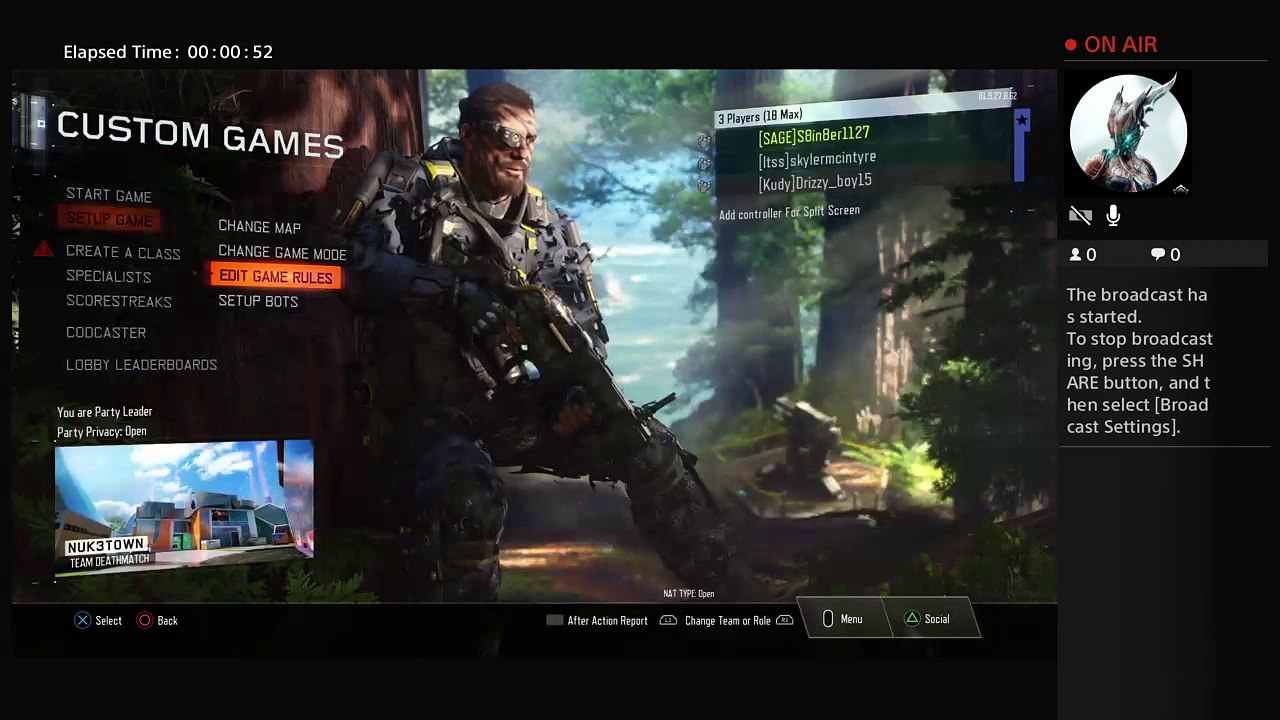Open Lobby Leaderboards menu entry
Image resolution: width=1280 pixels, height=720 pixels.
click(x=142, y=365)
